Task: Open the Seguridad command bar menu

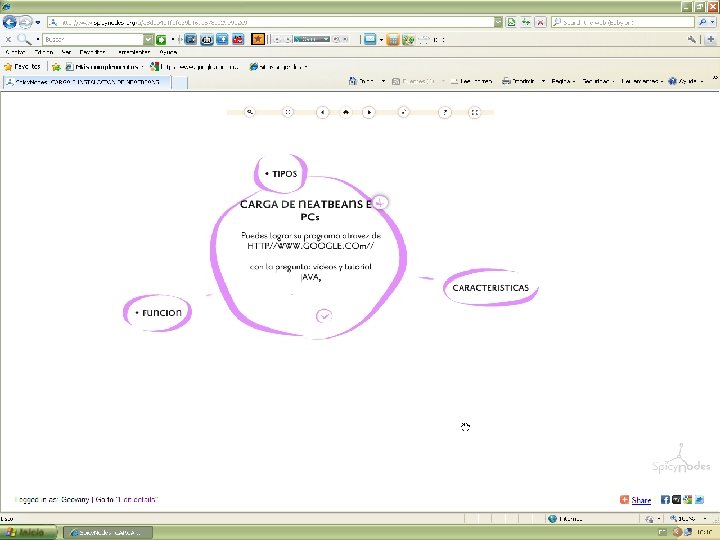Action: (598, 81)
